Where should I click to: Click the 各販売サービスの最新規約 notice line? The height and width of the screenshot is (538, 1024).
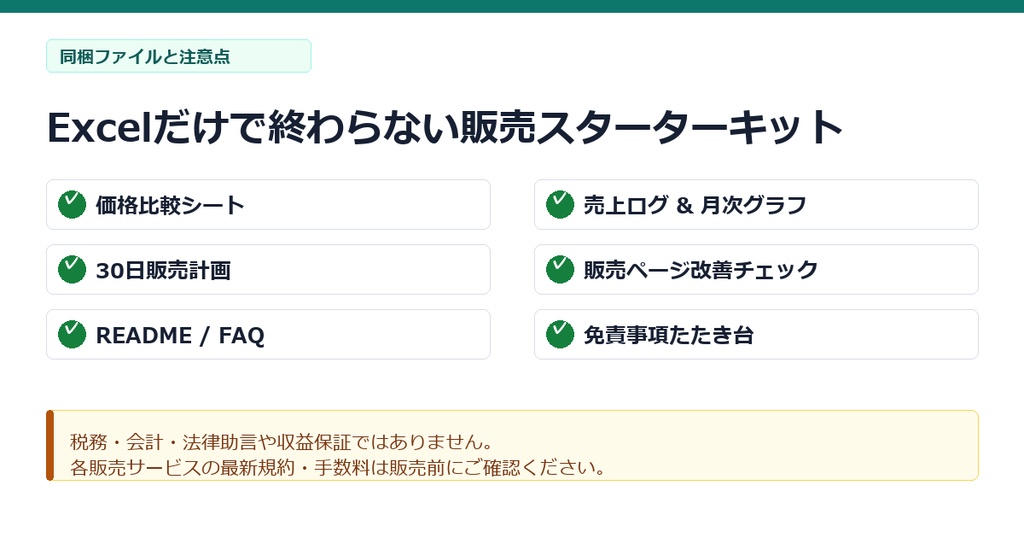click(338, 467)
